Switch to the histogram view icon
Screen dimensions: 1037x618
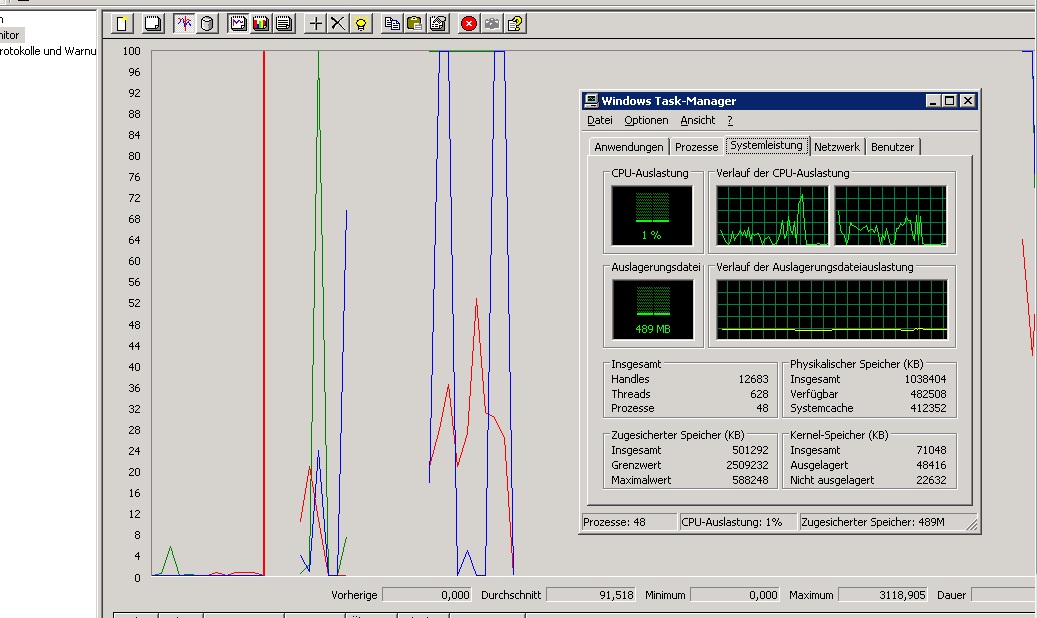[261, 24]
